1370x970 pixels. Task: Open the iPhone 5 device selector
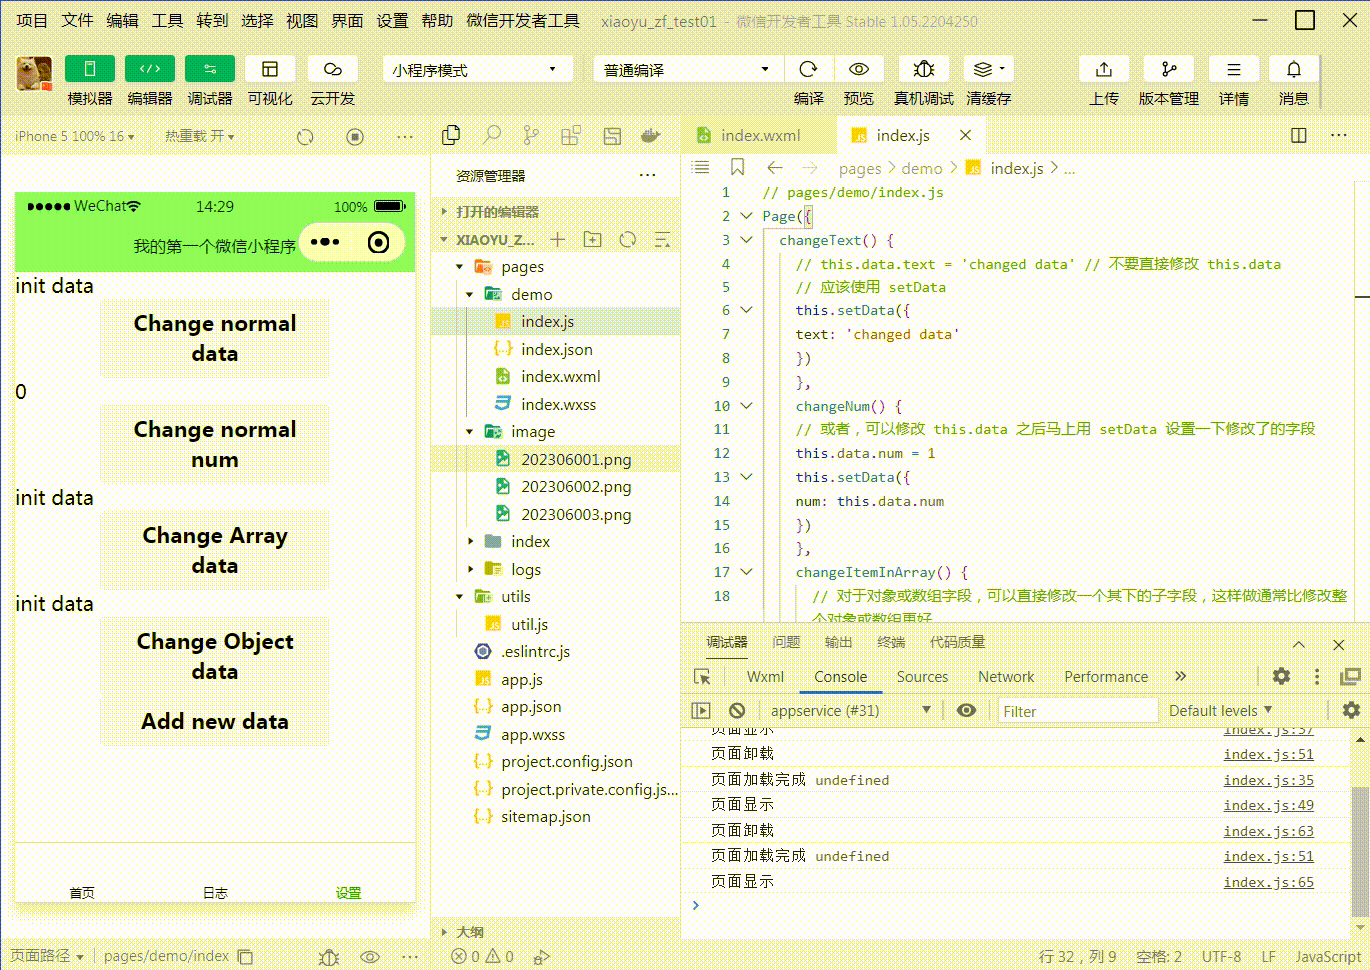[74, 136]
